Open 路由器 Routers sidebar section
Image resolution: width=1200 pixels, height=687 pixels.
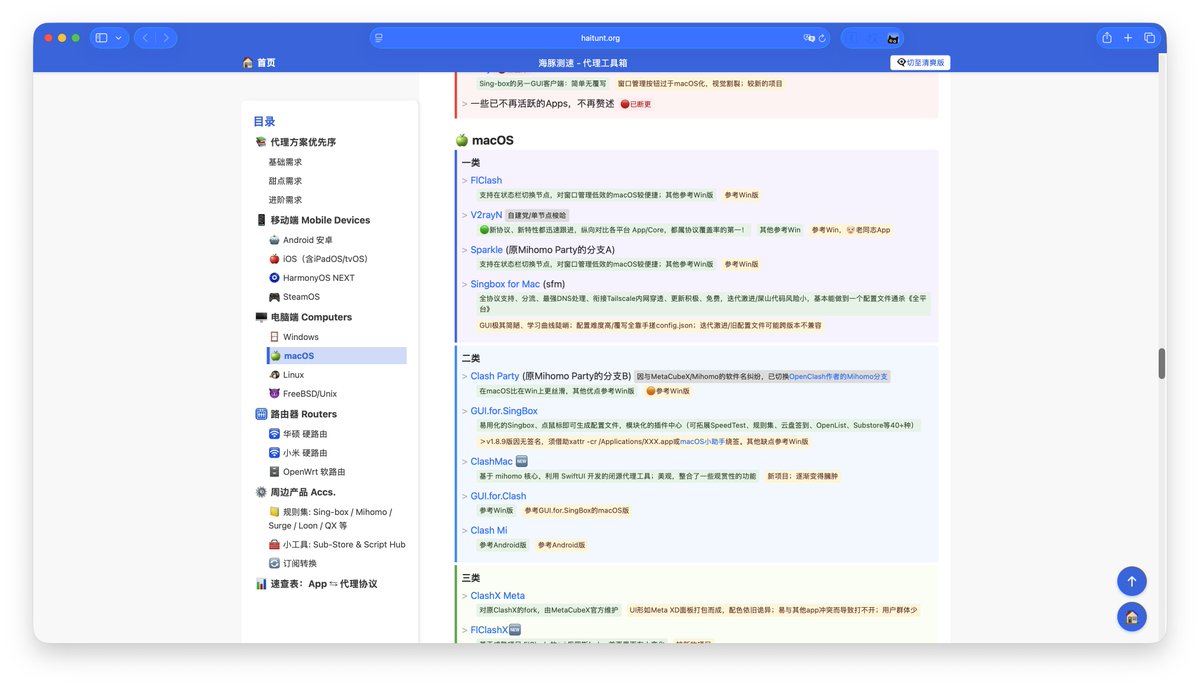click(296, 414)
